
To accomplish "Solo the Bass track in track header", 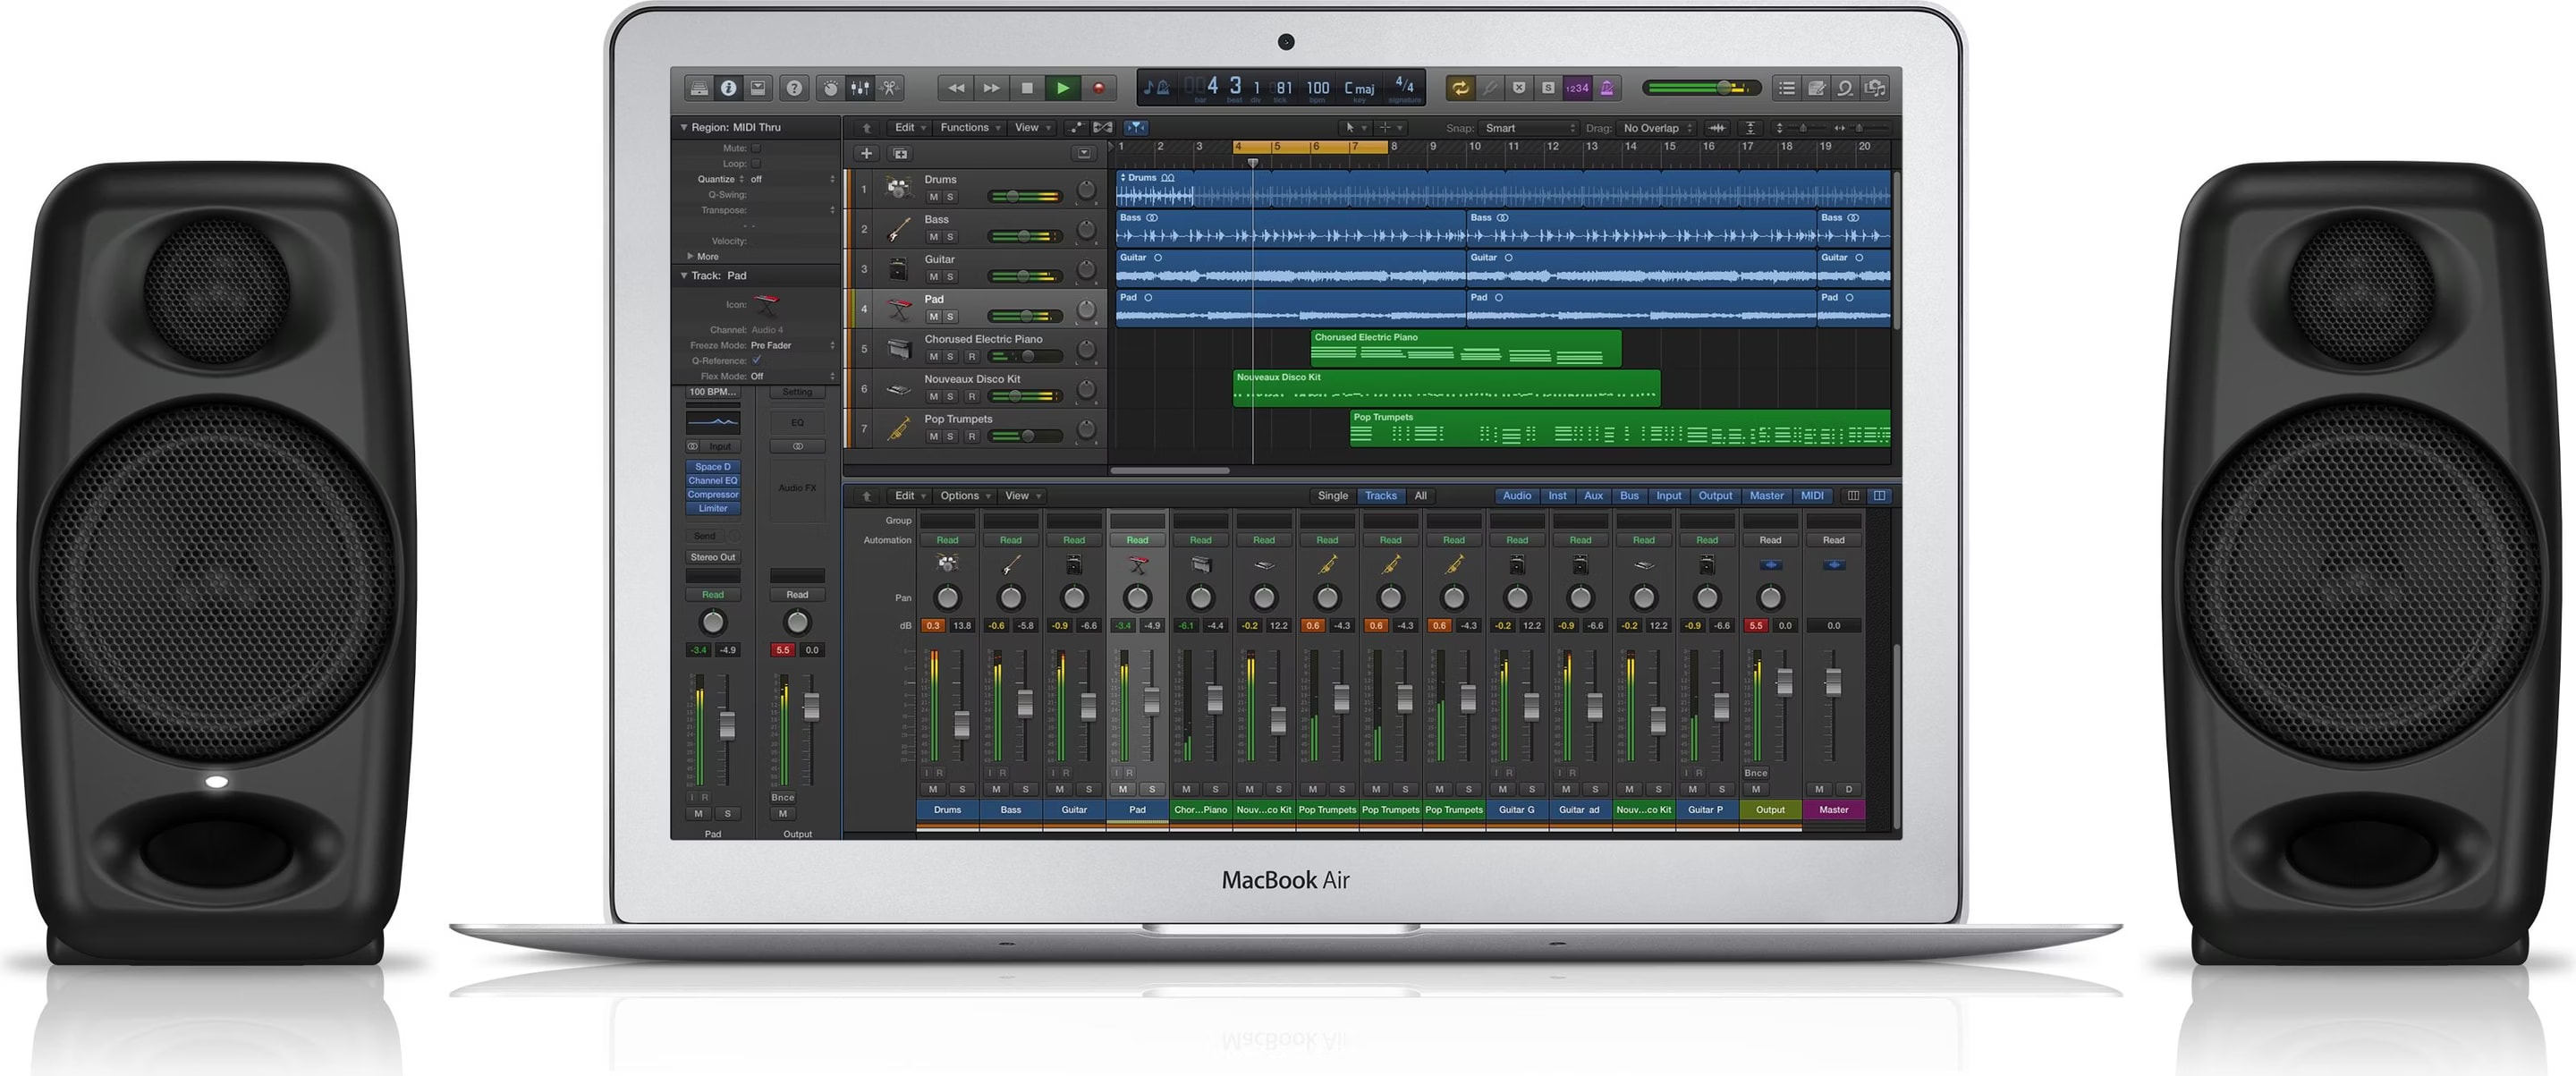I will pyautogui.click(x=950, y=238).
